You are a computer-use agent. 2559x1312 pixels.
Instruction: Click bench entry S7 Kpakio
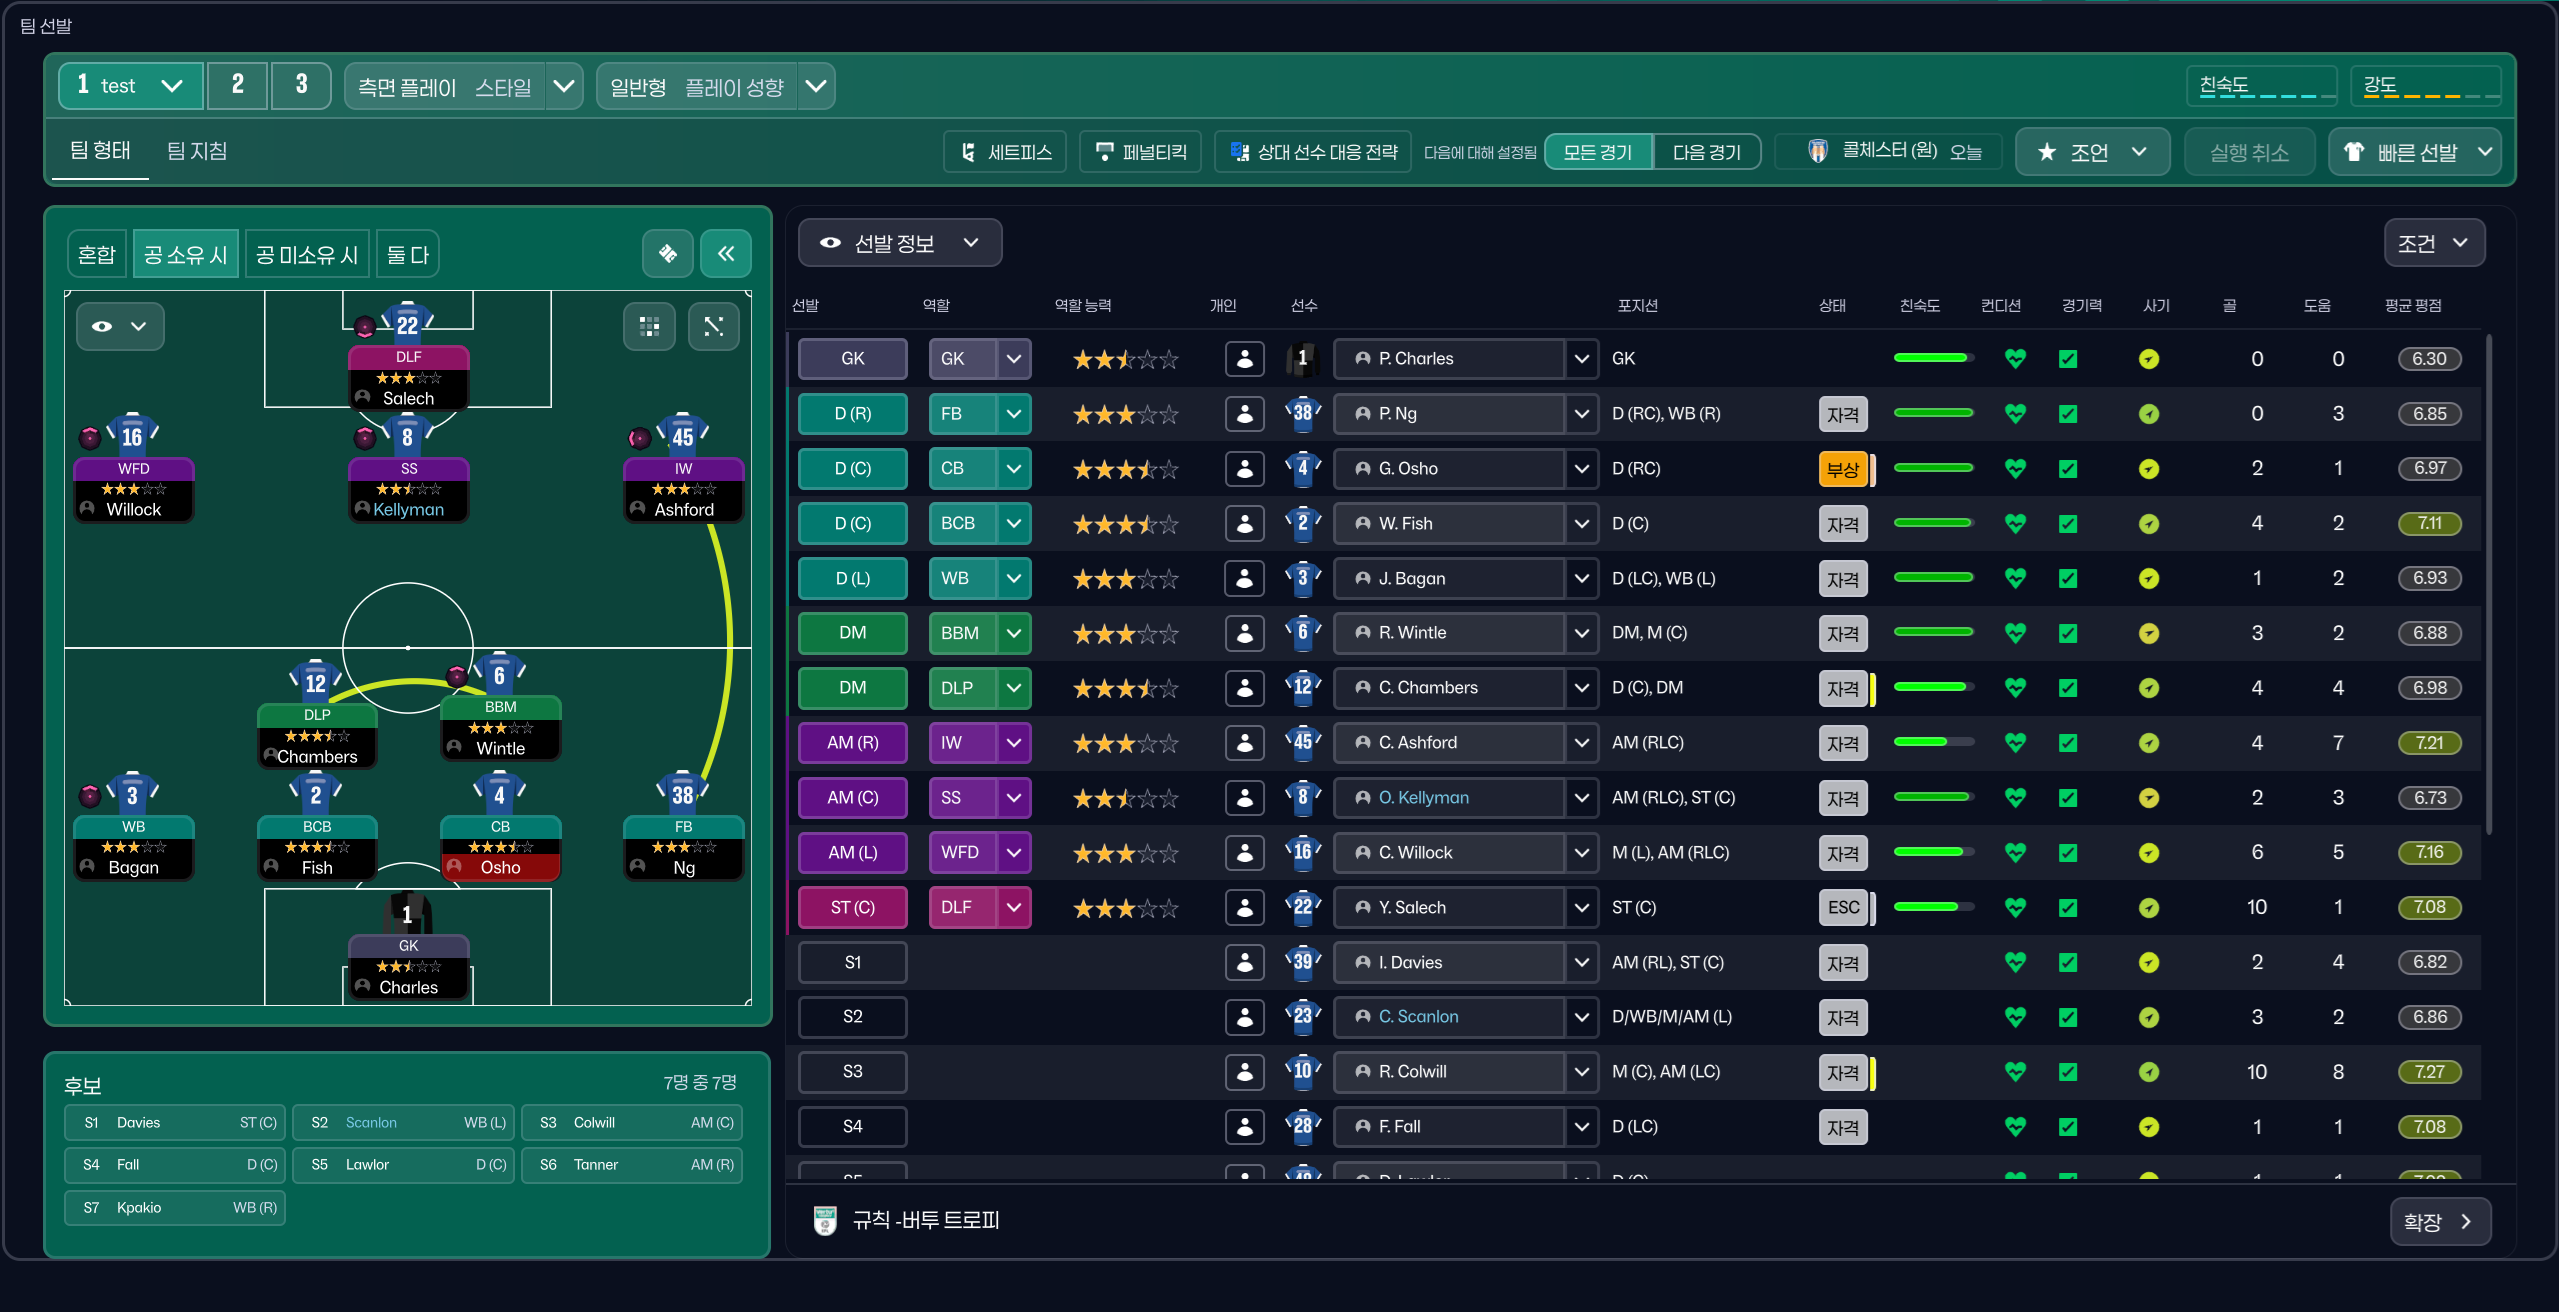[x=175, y=1208]
